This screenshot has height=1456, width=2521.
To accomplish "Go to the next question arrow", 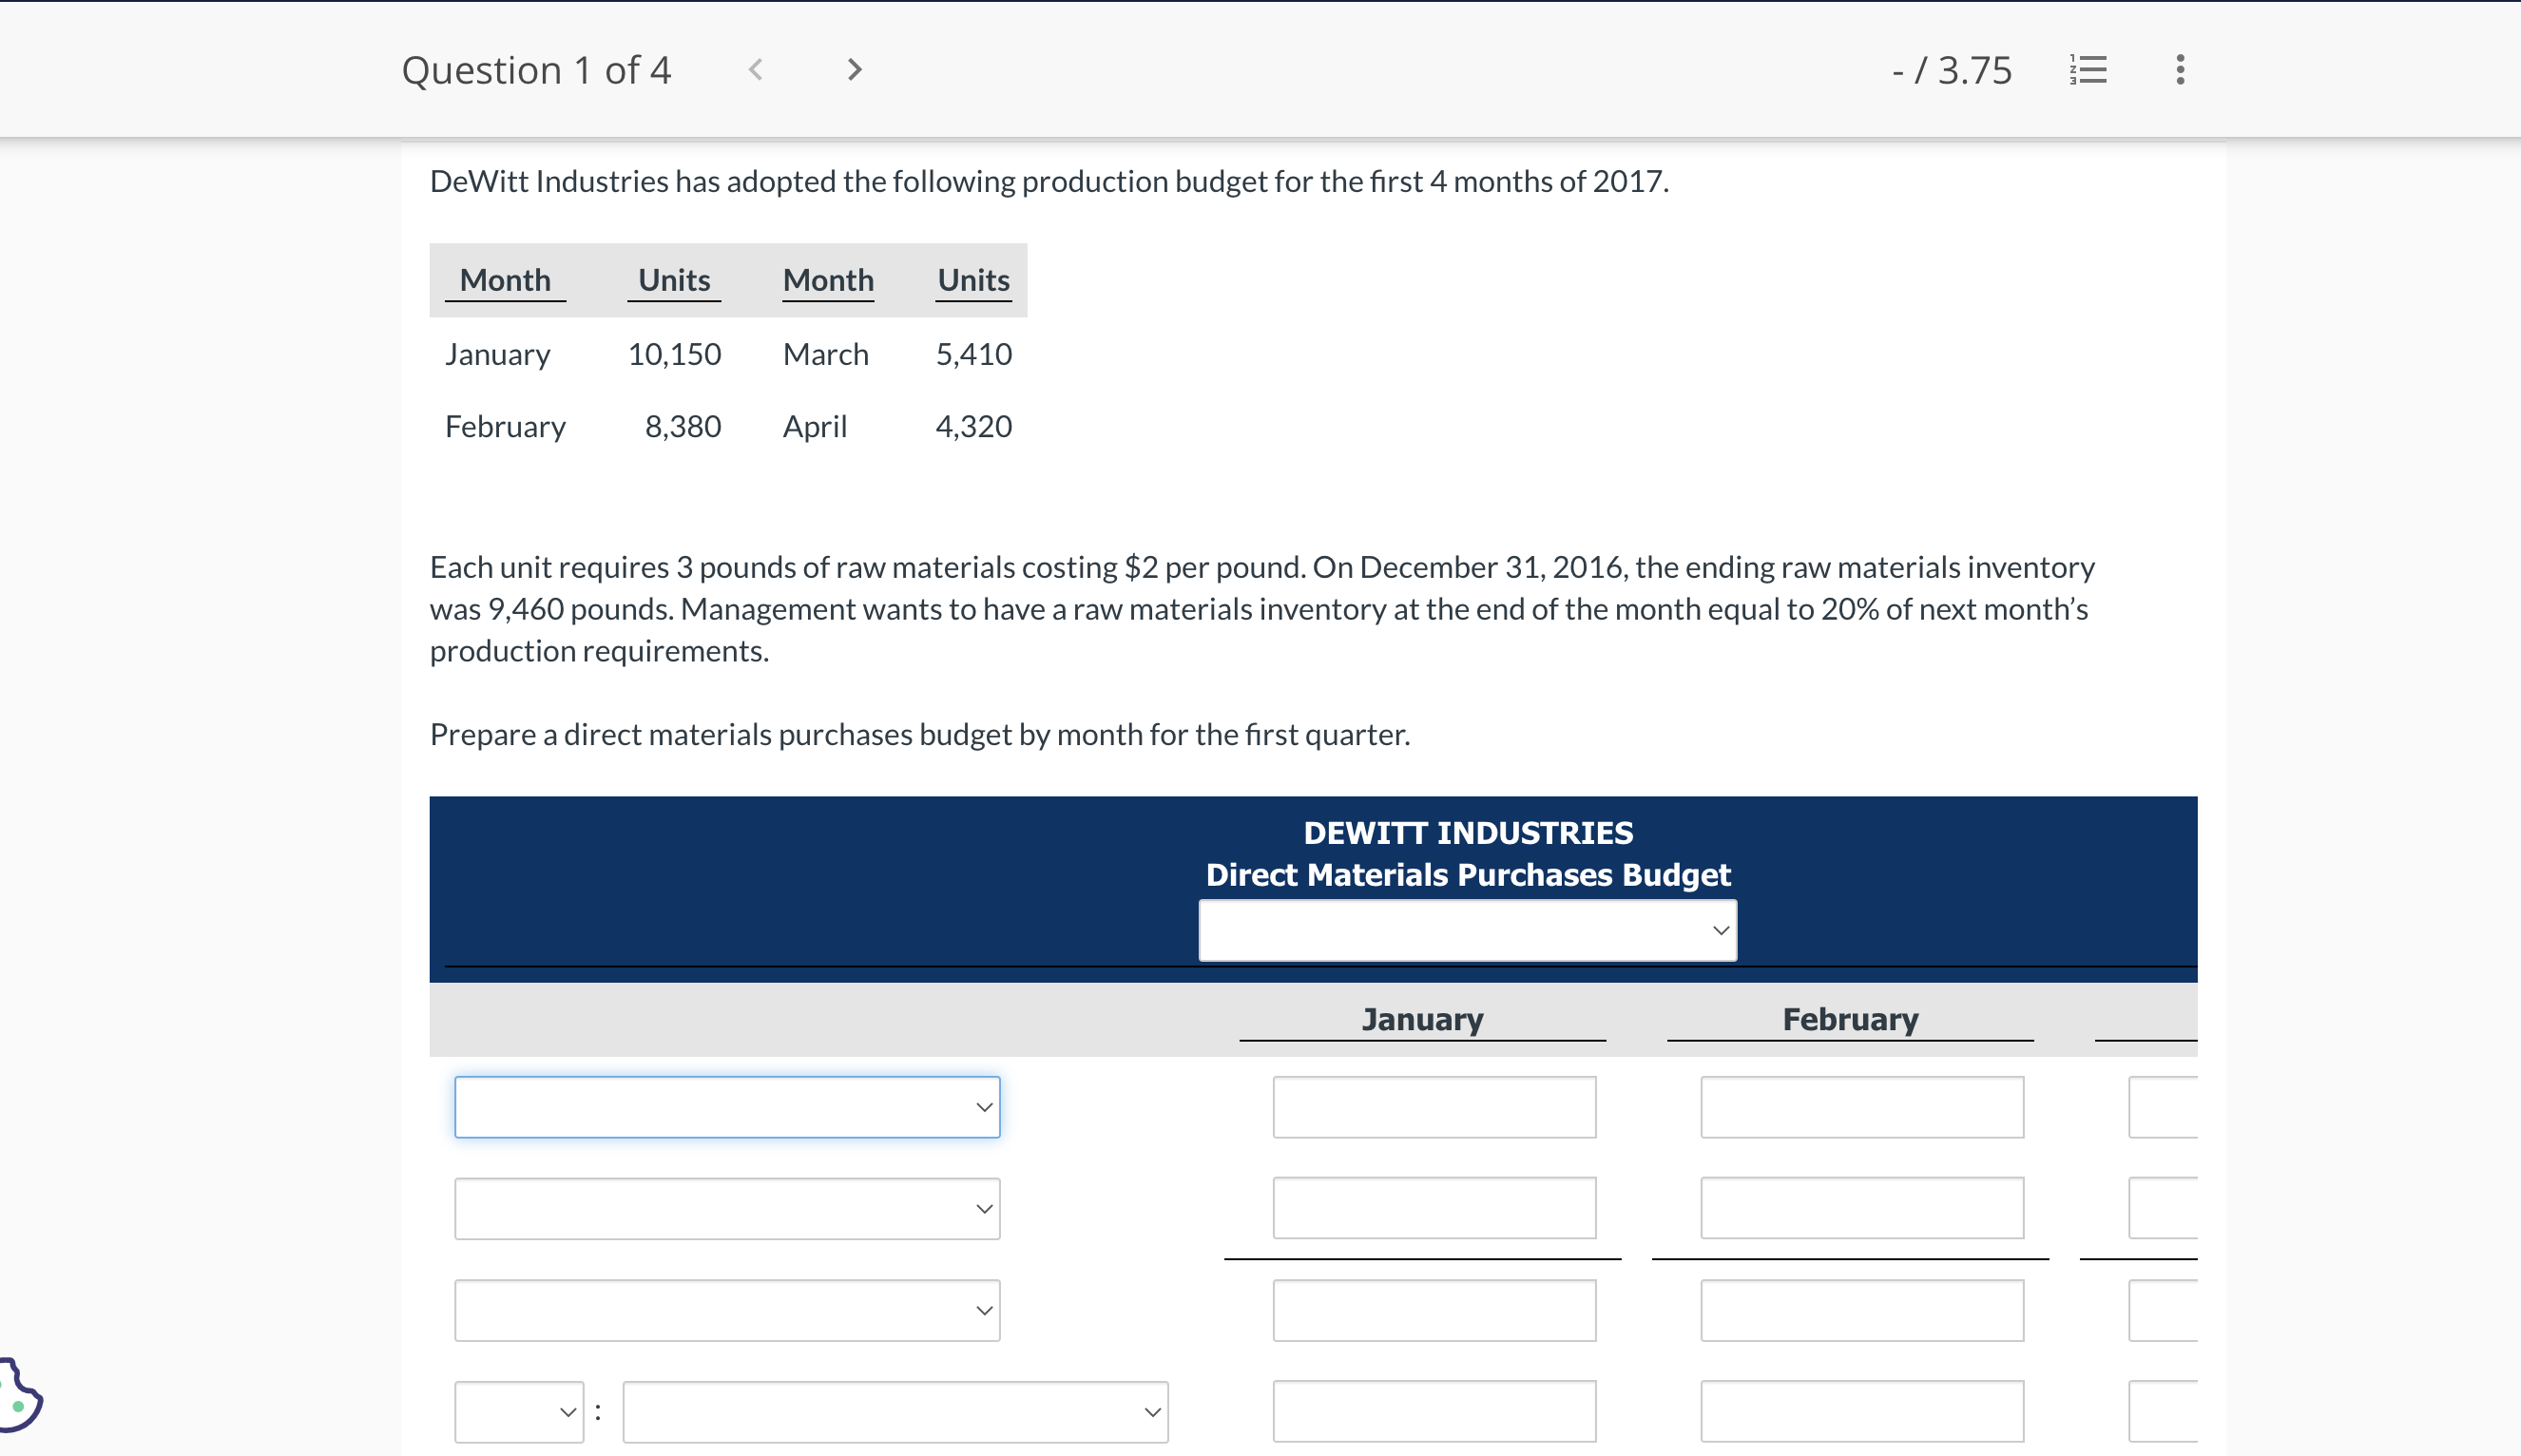I will (x=853, y=70).
